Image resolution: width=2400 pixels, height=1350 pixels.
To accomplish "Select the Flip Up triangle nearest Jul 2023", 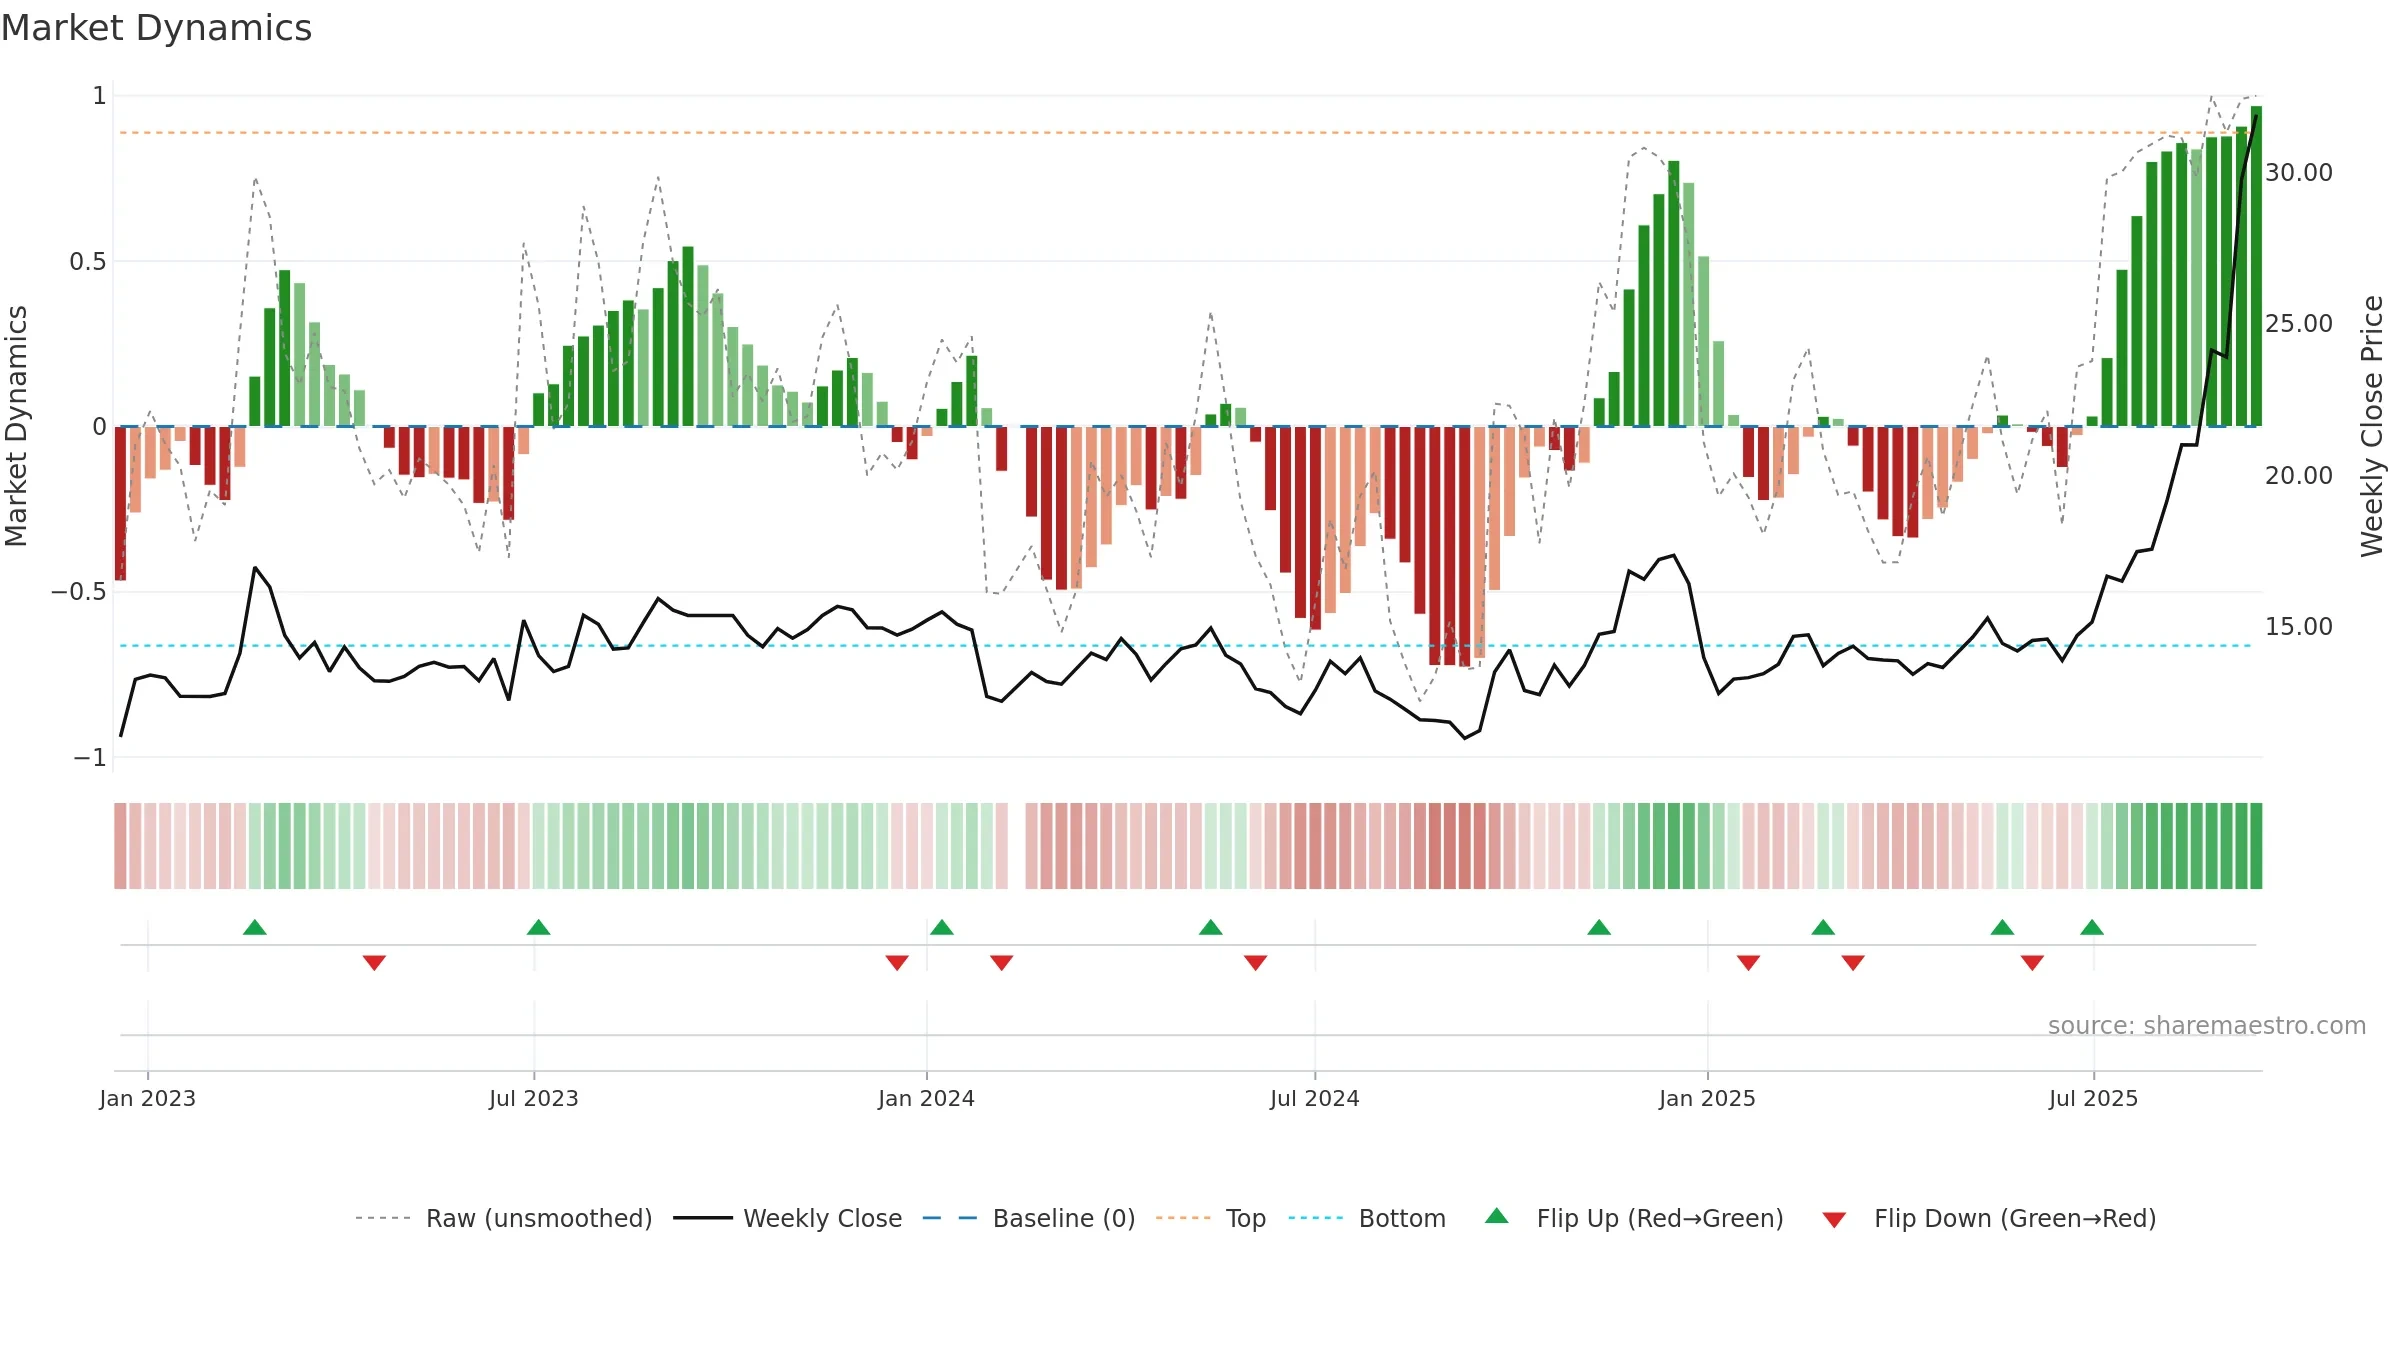I will pyautogui.click(x=539, y=927).
